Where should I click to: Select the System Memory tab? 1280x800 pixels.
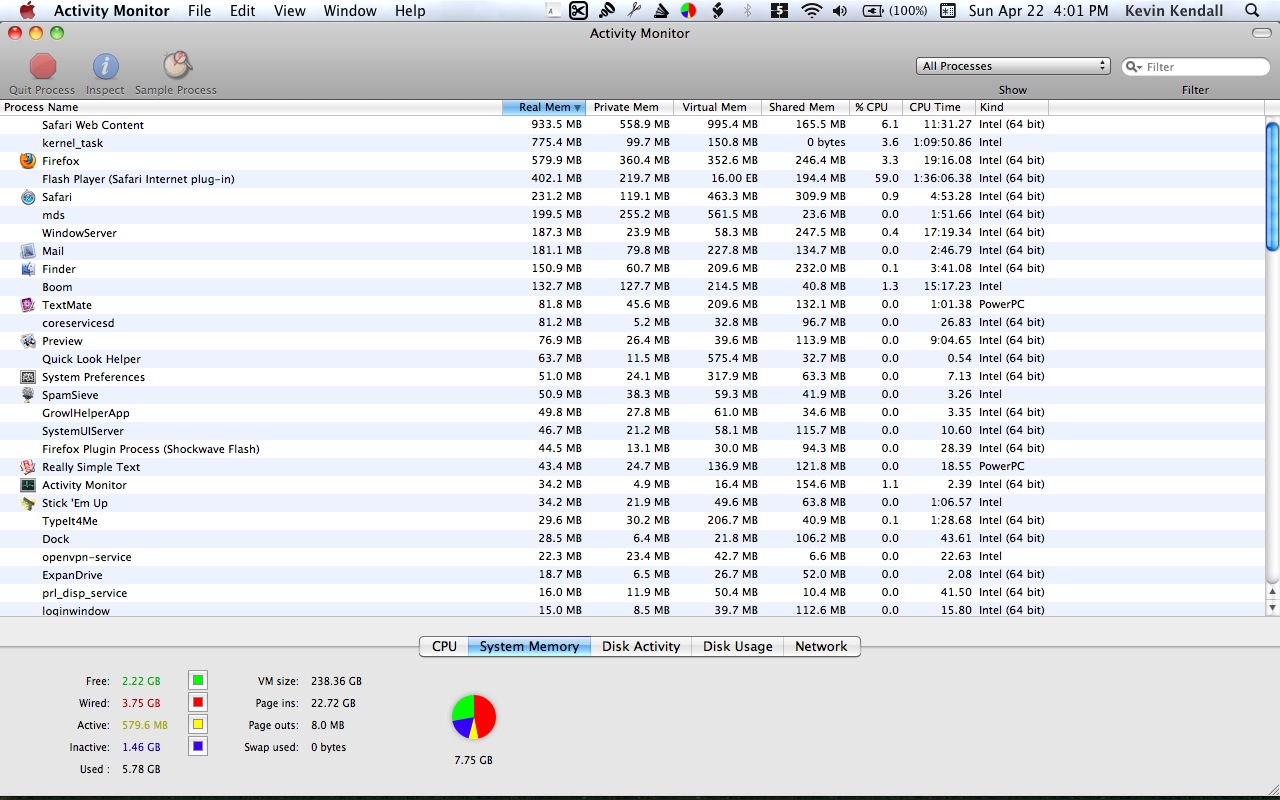529,647
